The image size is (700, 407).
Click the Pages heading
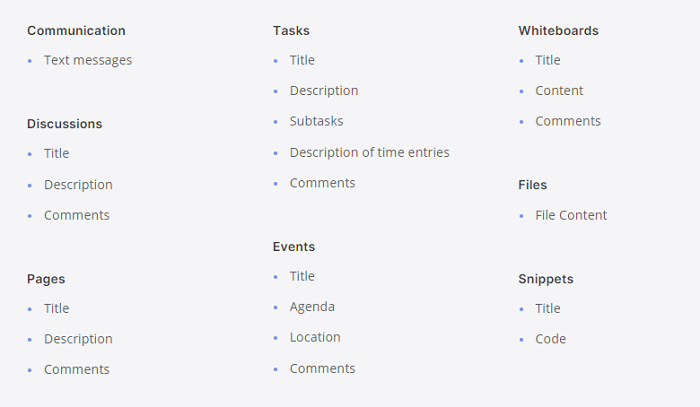tap(46, 279)
